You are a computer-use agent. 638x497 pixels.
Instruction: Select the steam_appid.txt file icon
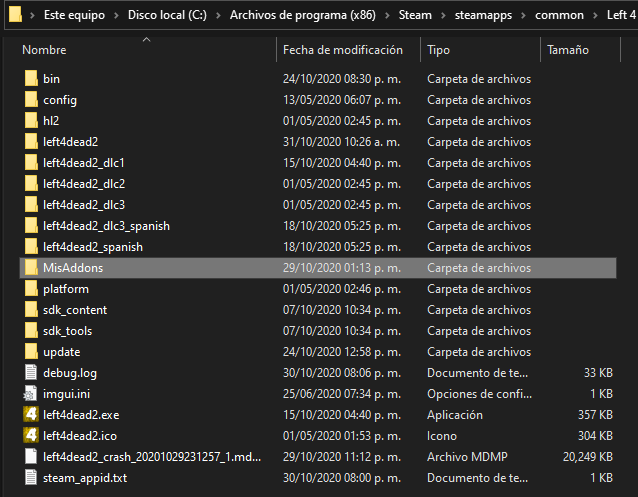(31, 478)
